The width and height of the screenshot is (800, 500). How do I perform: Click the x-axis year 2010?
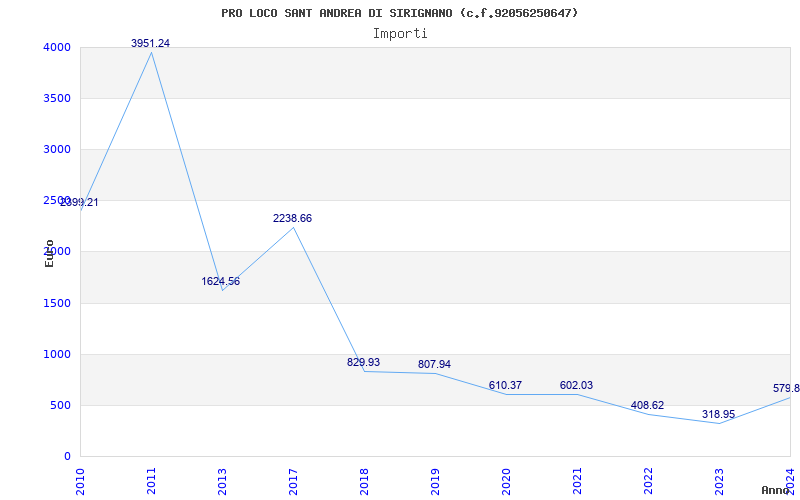[x=80, y=480]
